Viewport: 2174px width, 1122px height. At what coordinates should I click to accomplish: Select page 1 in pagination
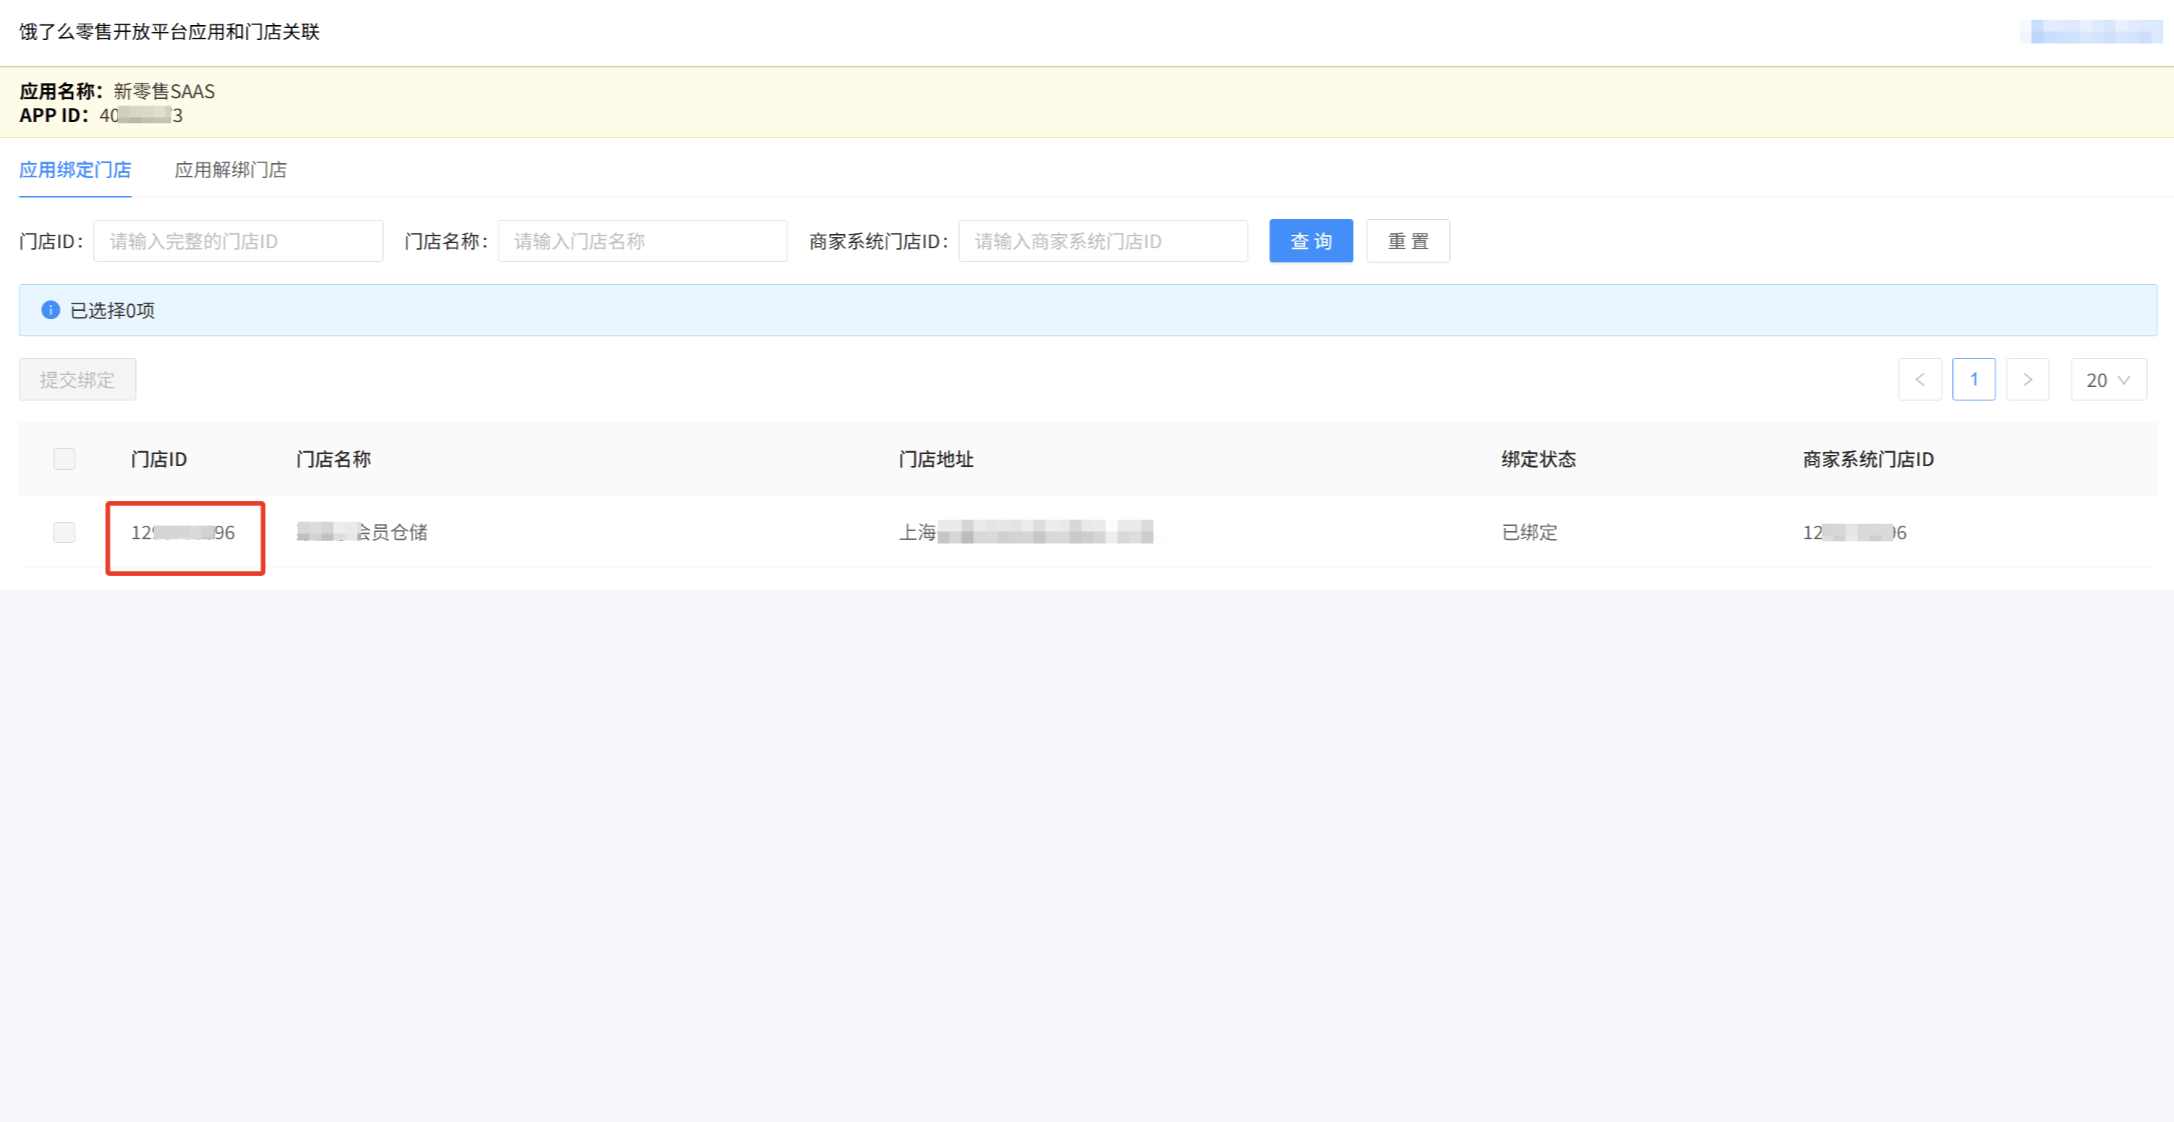point(1973,380)
